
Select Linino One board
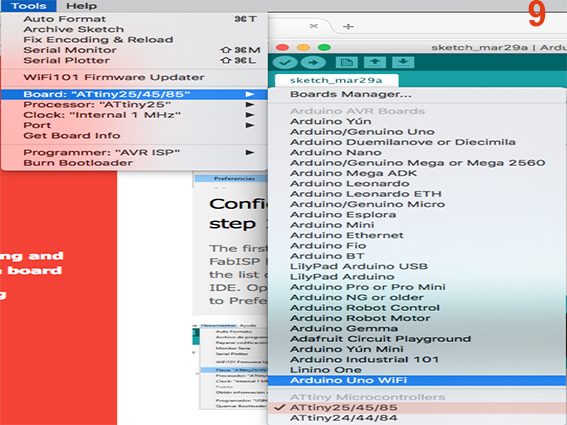click(417, 370)
